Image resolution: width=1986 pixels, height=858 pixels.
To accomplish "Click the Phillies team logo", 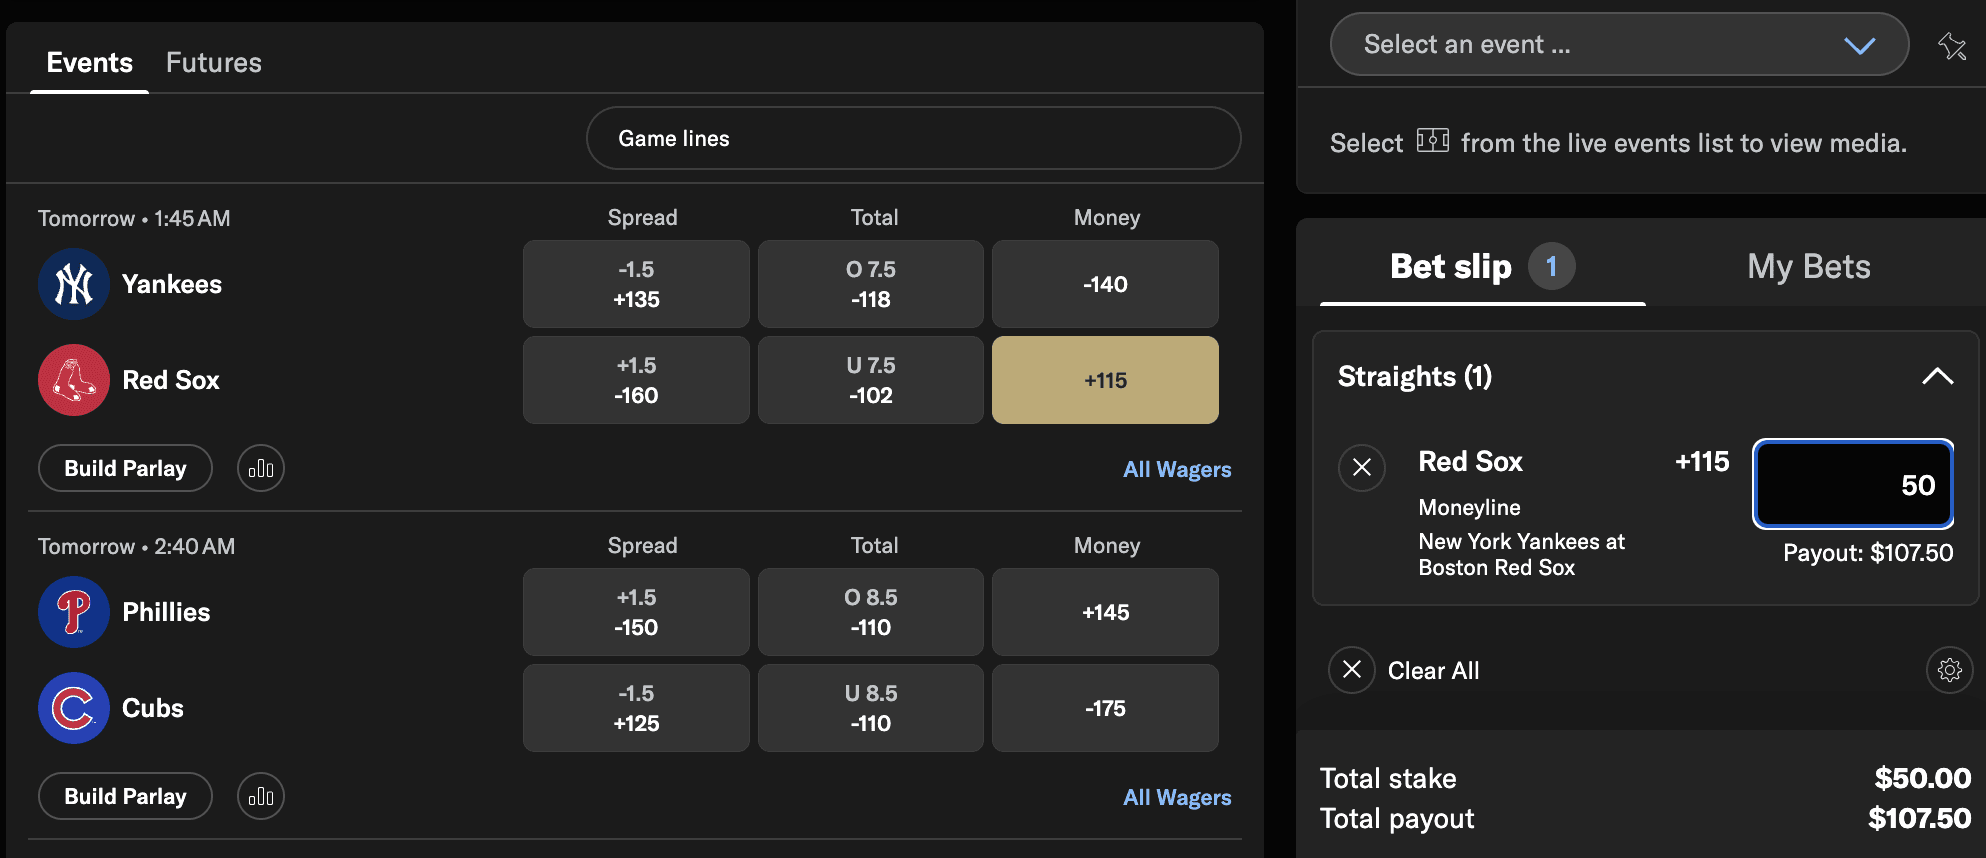I will click(x=73, y=612).
